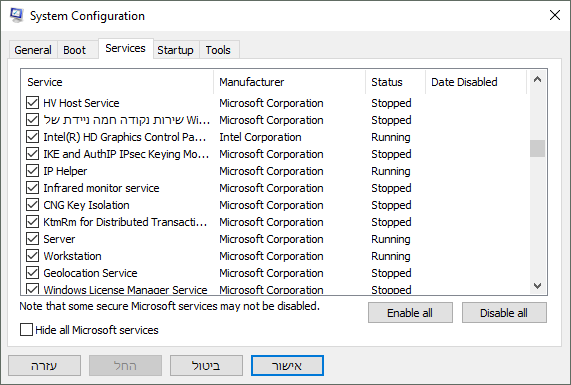Screen dimensions: 571x385
Task: Select the Server service name
Action: (x=59, y=239)
